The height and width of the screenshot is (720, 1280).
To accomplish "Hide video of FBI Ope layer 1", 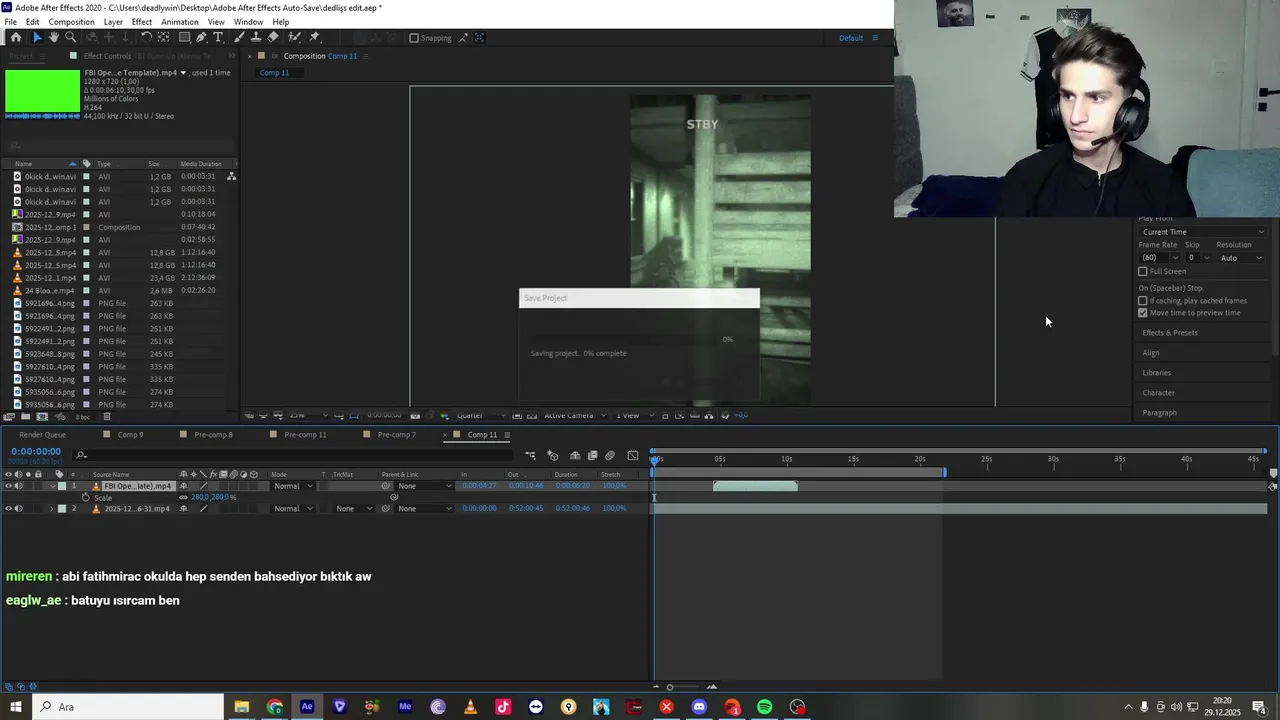I will [8, 486].
